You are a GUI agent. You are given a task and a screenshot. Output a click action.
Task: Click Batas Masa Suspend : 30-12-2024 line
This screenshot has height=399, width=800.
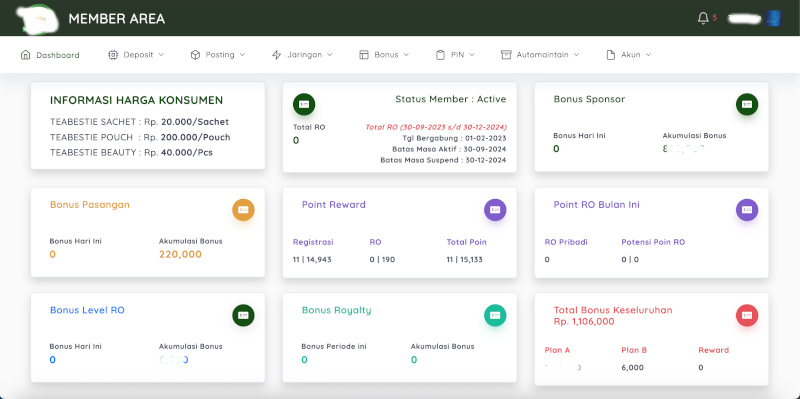click(x=443, y=160)
